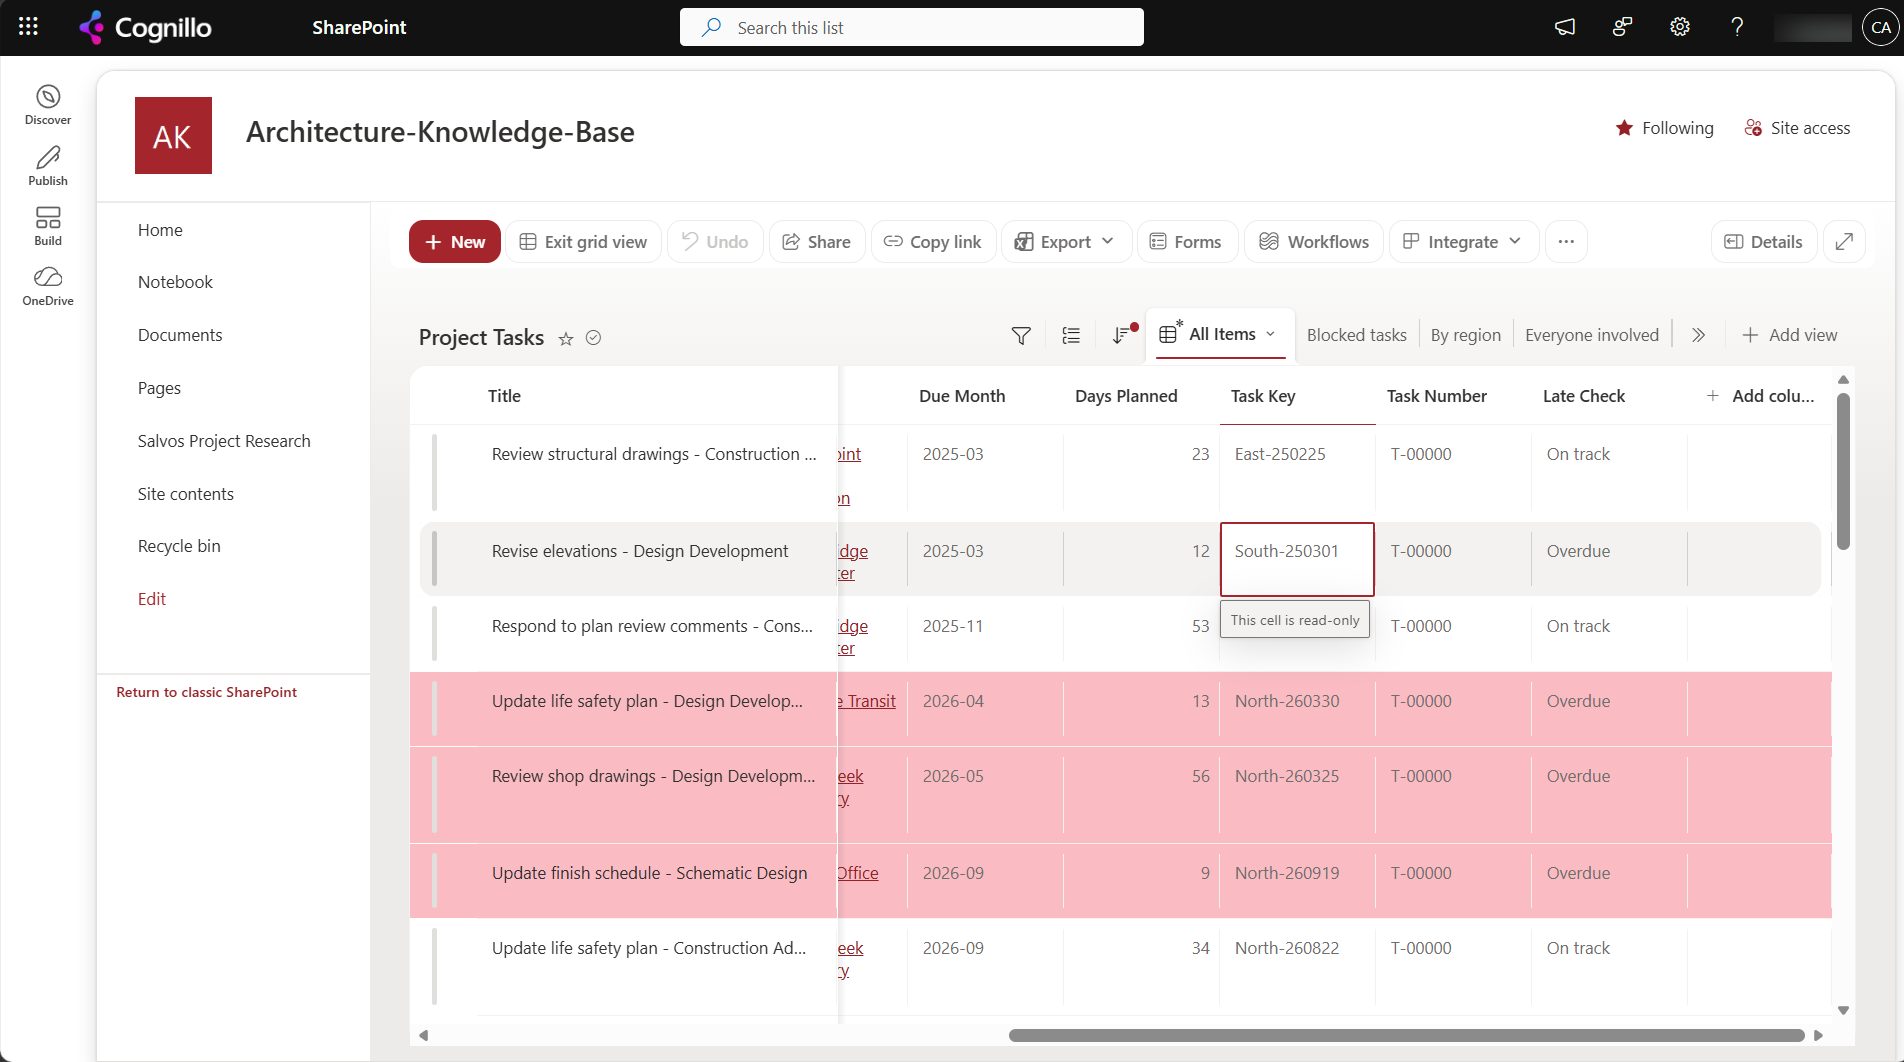
Task: Toggle Following for this site
Action: [x=1664, y=128]
